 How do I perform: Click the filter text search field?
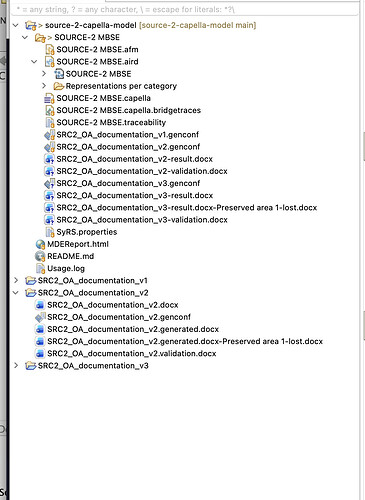click(185, 9)
